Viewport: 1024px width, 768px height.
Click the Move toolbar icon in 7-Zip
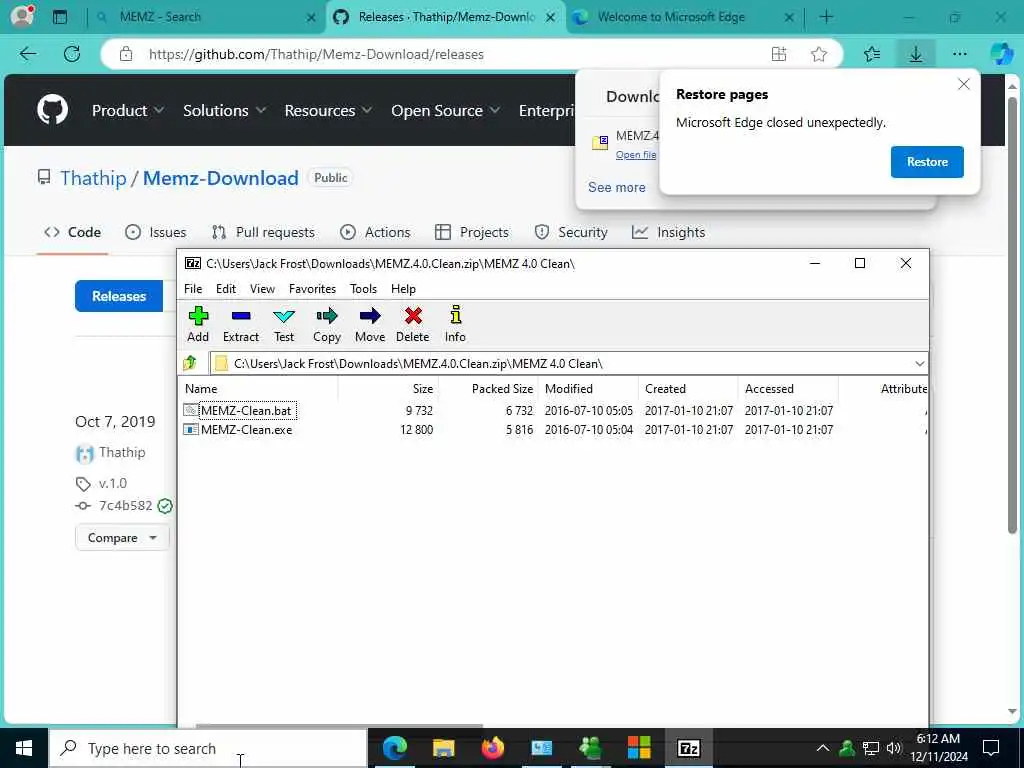tap(370, 325)
